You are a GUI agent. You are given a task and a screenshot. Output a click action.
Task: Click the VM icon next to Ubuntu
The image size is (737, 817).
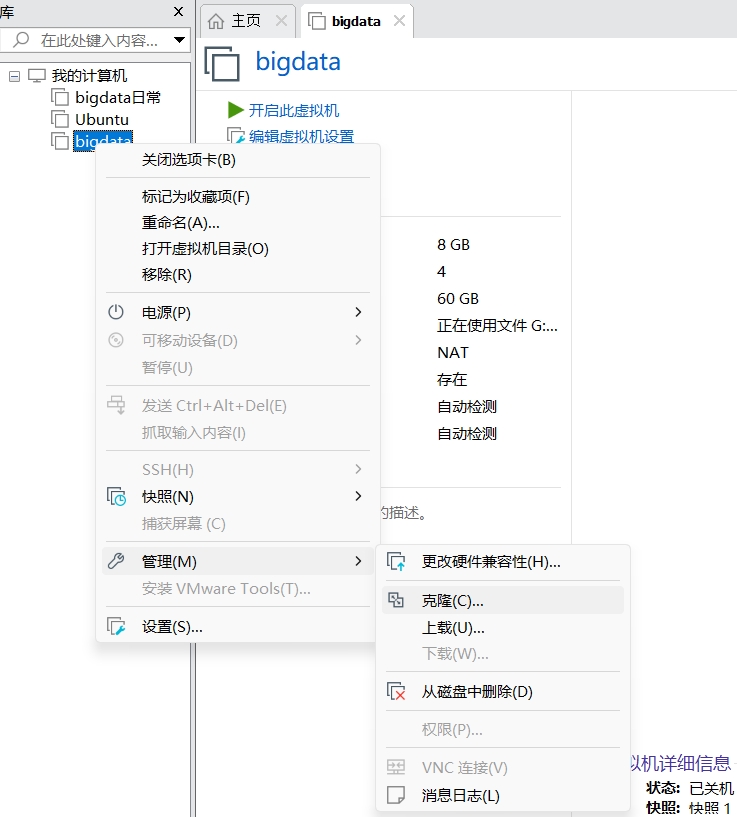click(60, 119)
